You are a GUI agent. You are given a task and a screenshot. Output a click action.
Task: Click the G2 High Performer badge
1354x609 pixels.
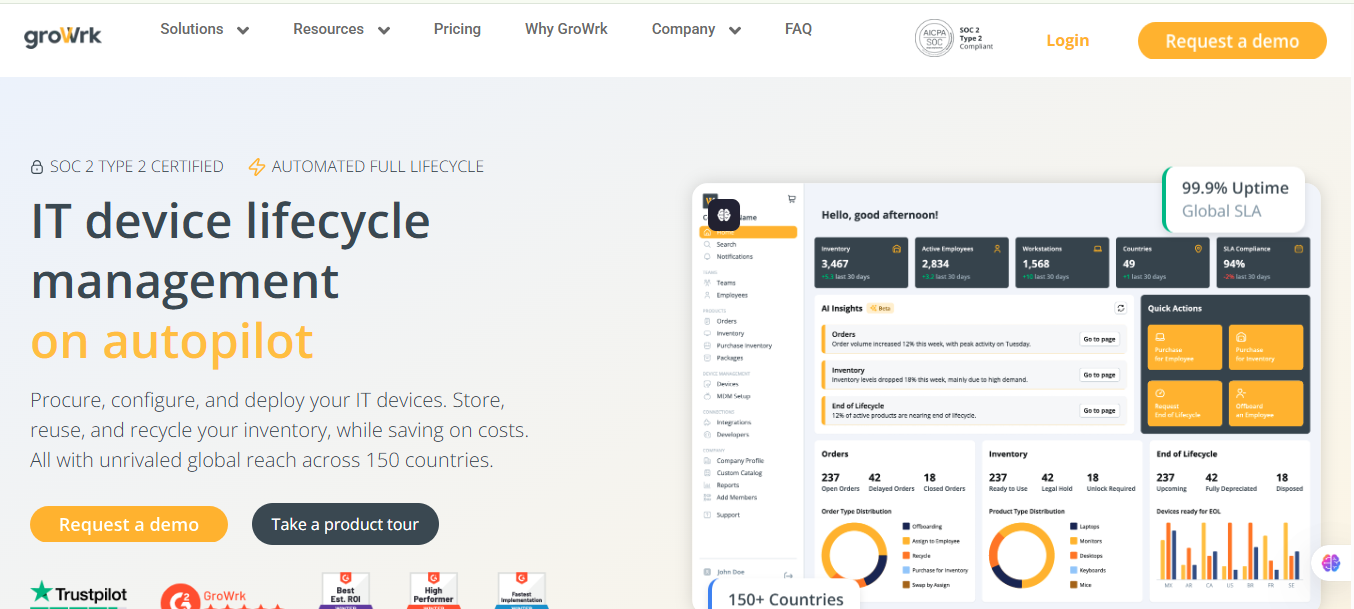tap(433, 590)
